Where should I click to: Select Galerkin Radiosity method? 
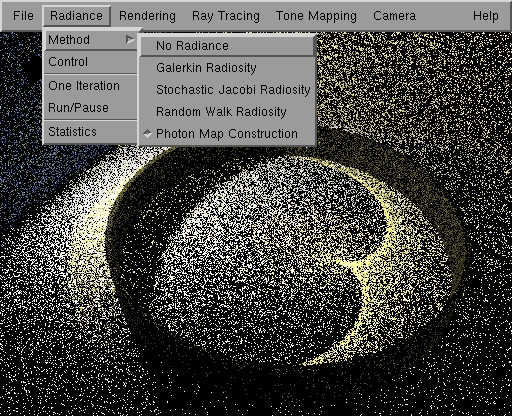pyautogui.click(x=227, y=68)
